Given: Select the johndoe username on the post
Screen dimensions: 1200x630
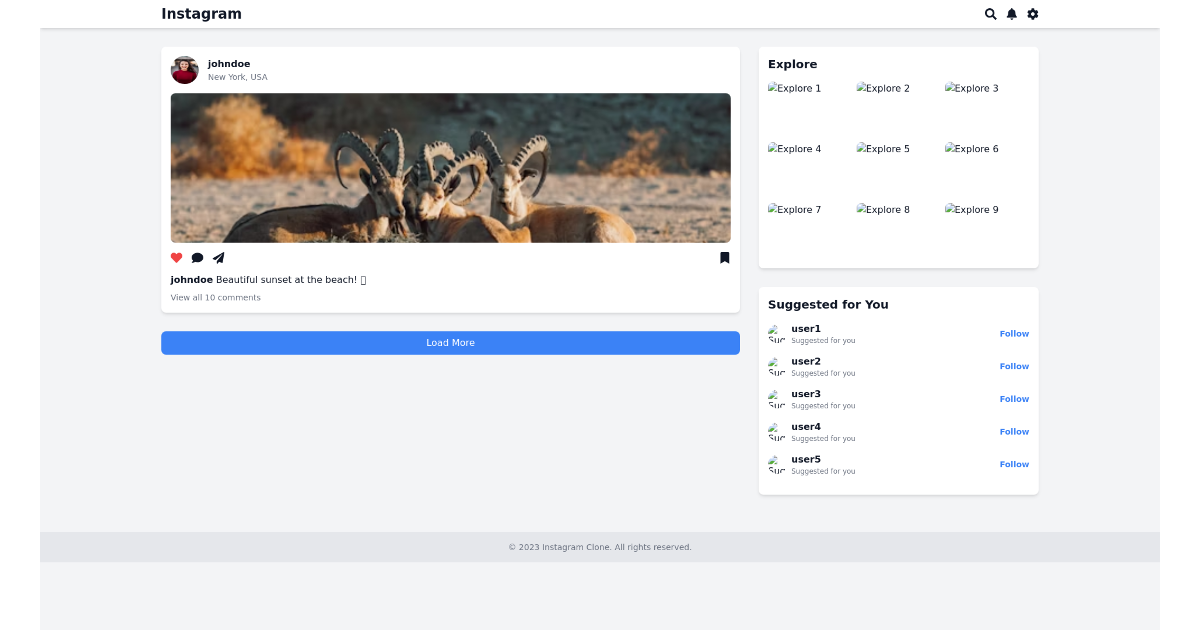Looking at the screenshot, I should pyautogui.click(x=229, y=63).
